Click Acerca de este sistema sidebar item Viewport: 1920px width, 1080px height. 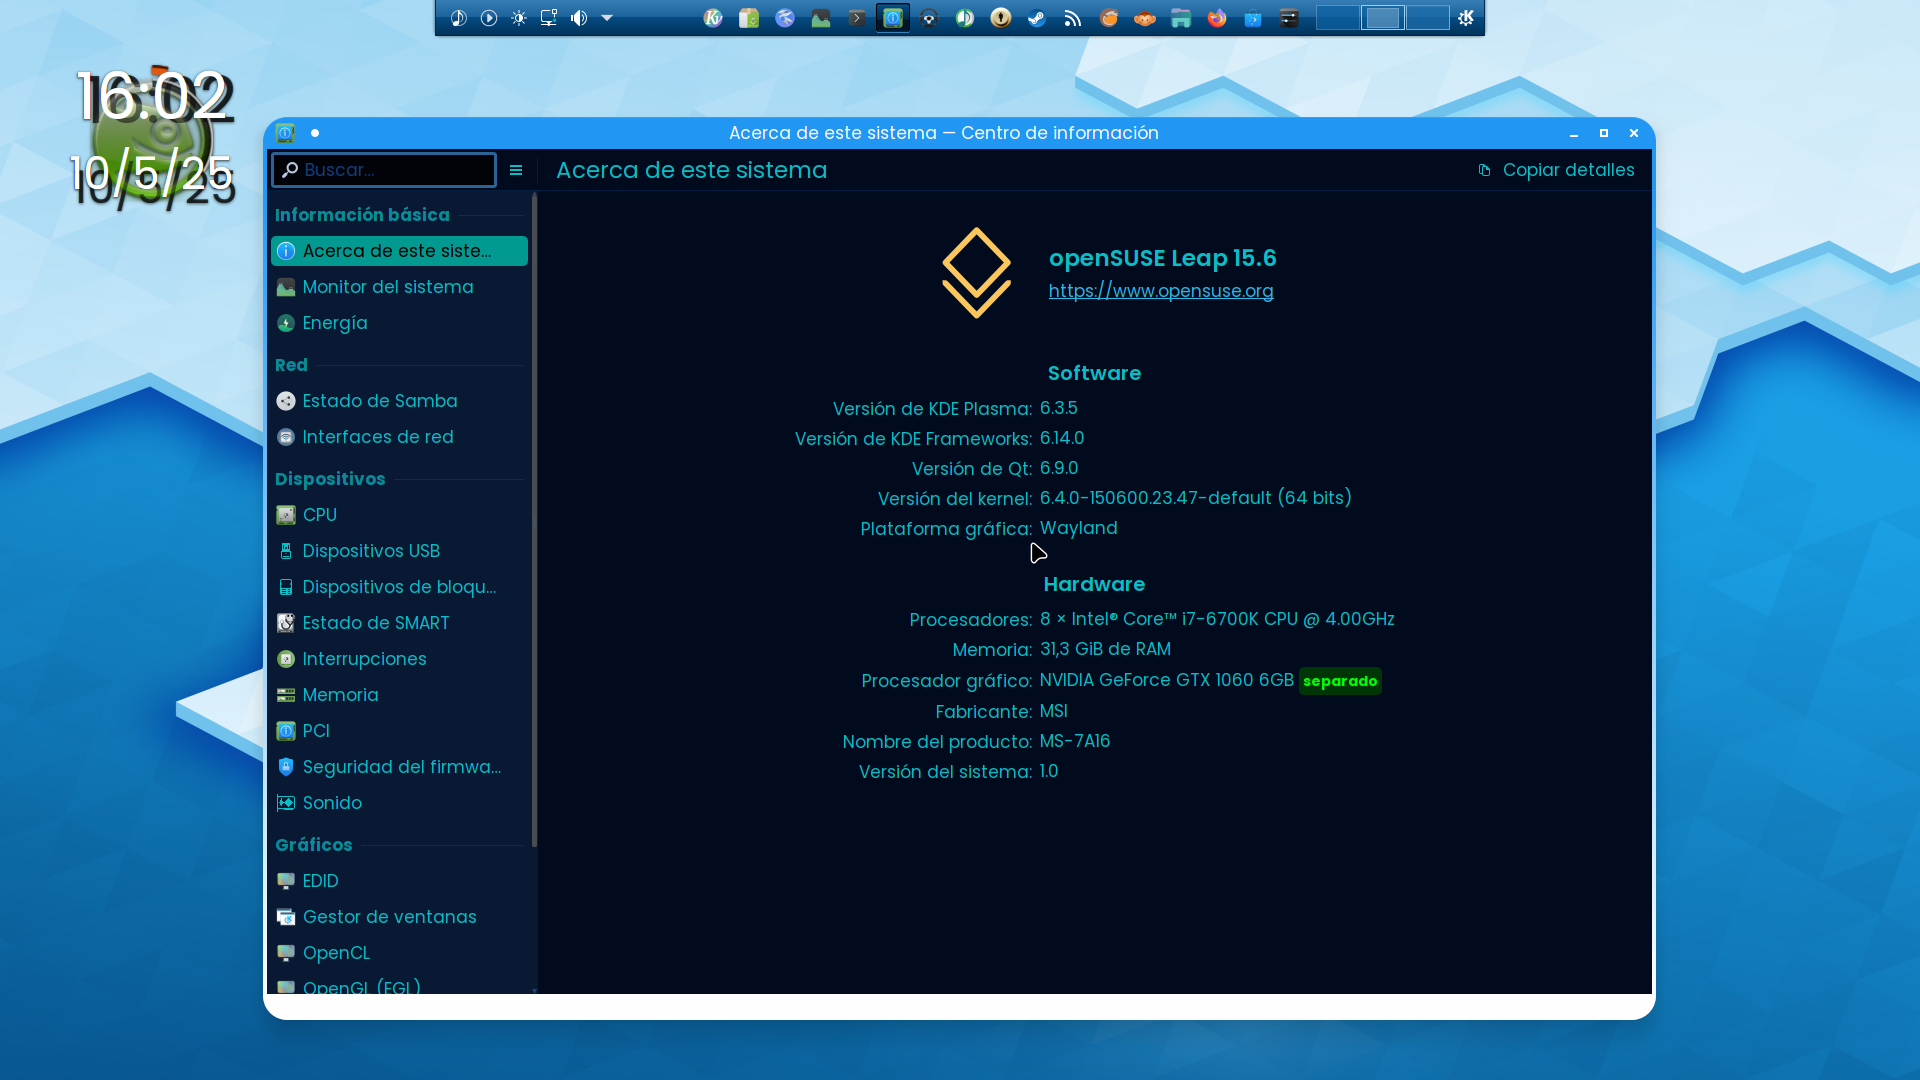(x=399, y=251)
